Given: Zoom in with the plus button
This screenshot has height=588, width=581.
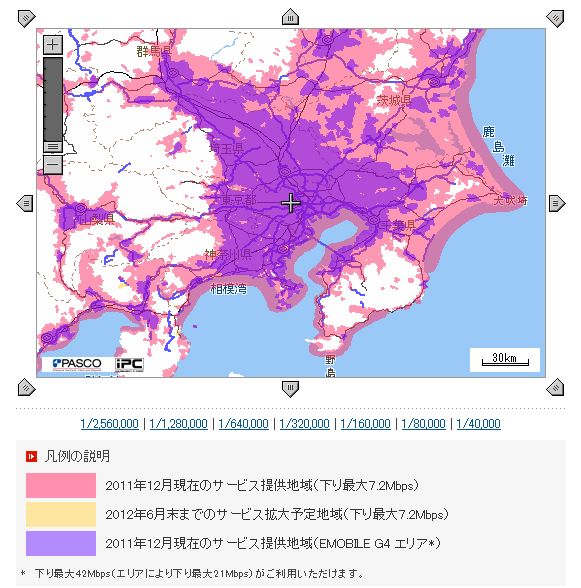Looking at the screenshot, I should coord(53,45).
